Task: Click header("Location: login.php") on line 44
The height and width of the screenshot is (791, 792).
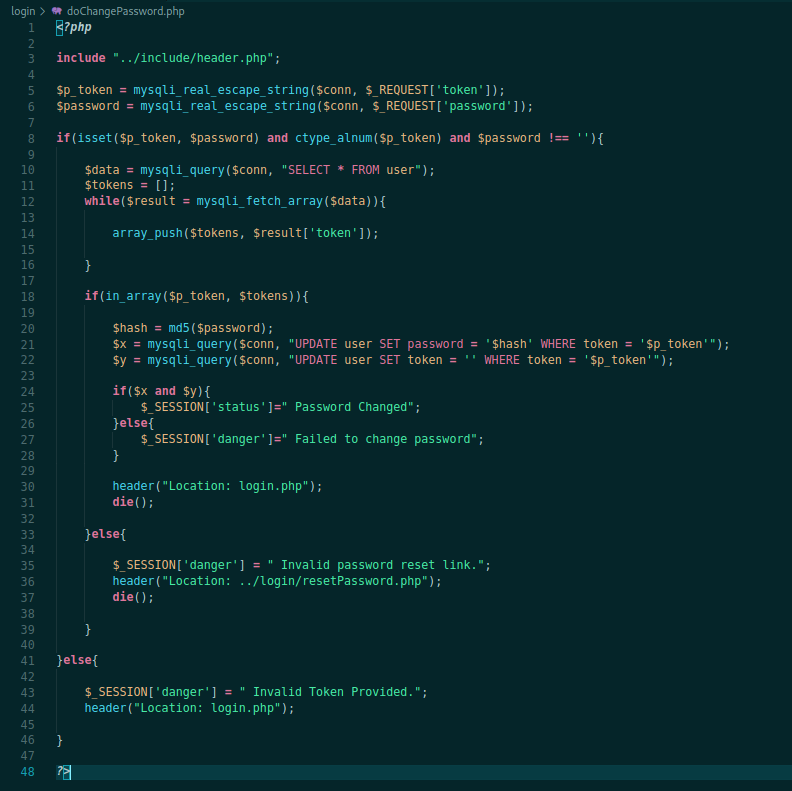Action: pos(186,708)
